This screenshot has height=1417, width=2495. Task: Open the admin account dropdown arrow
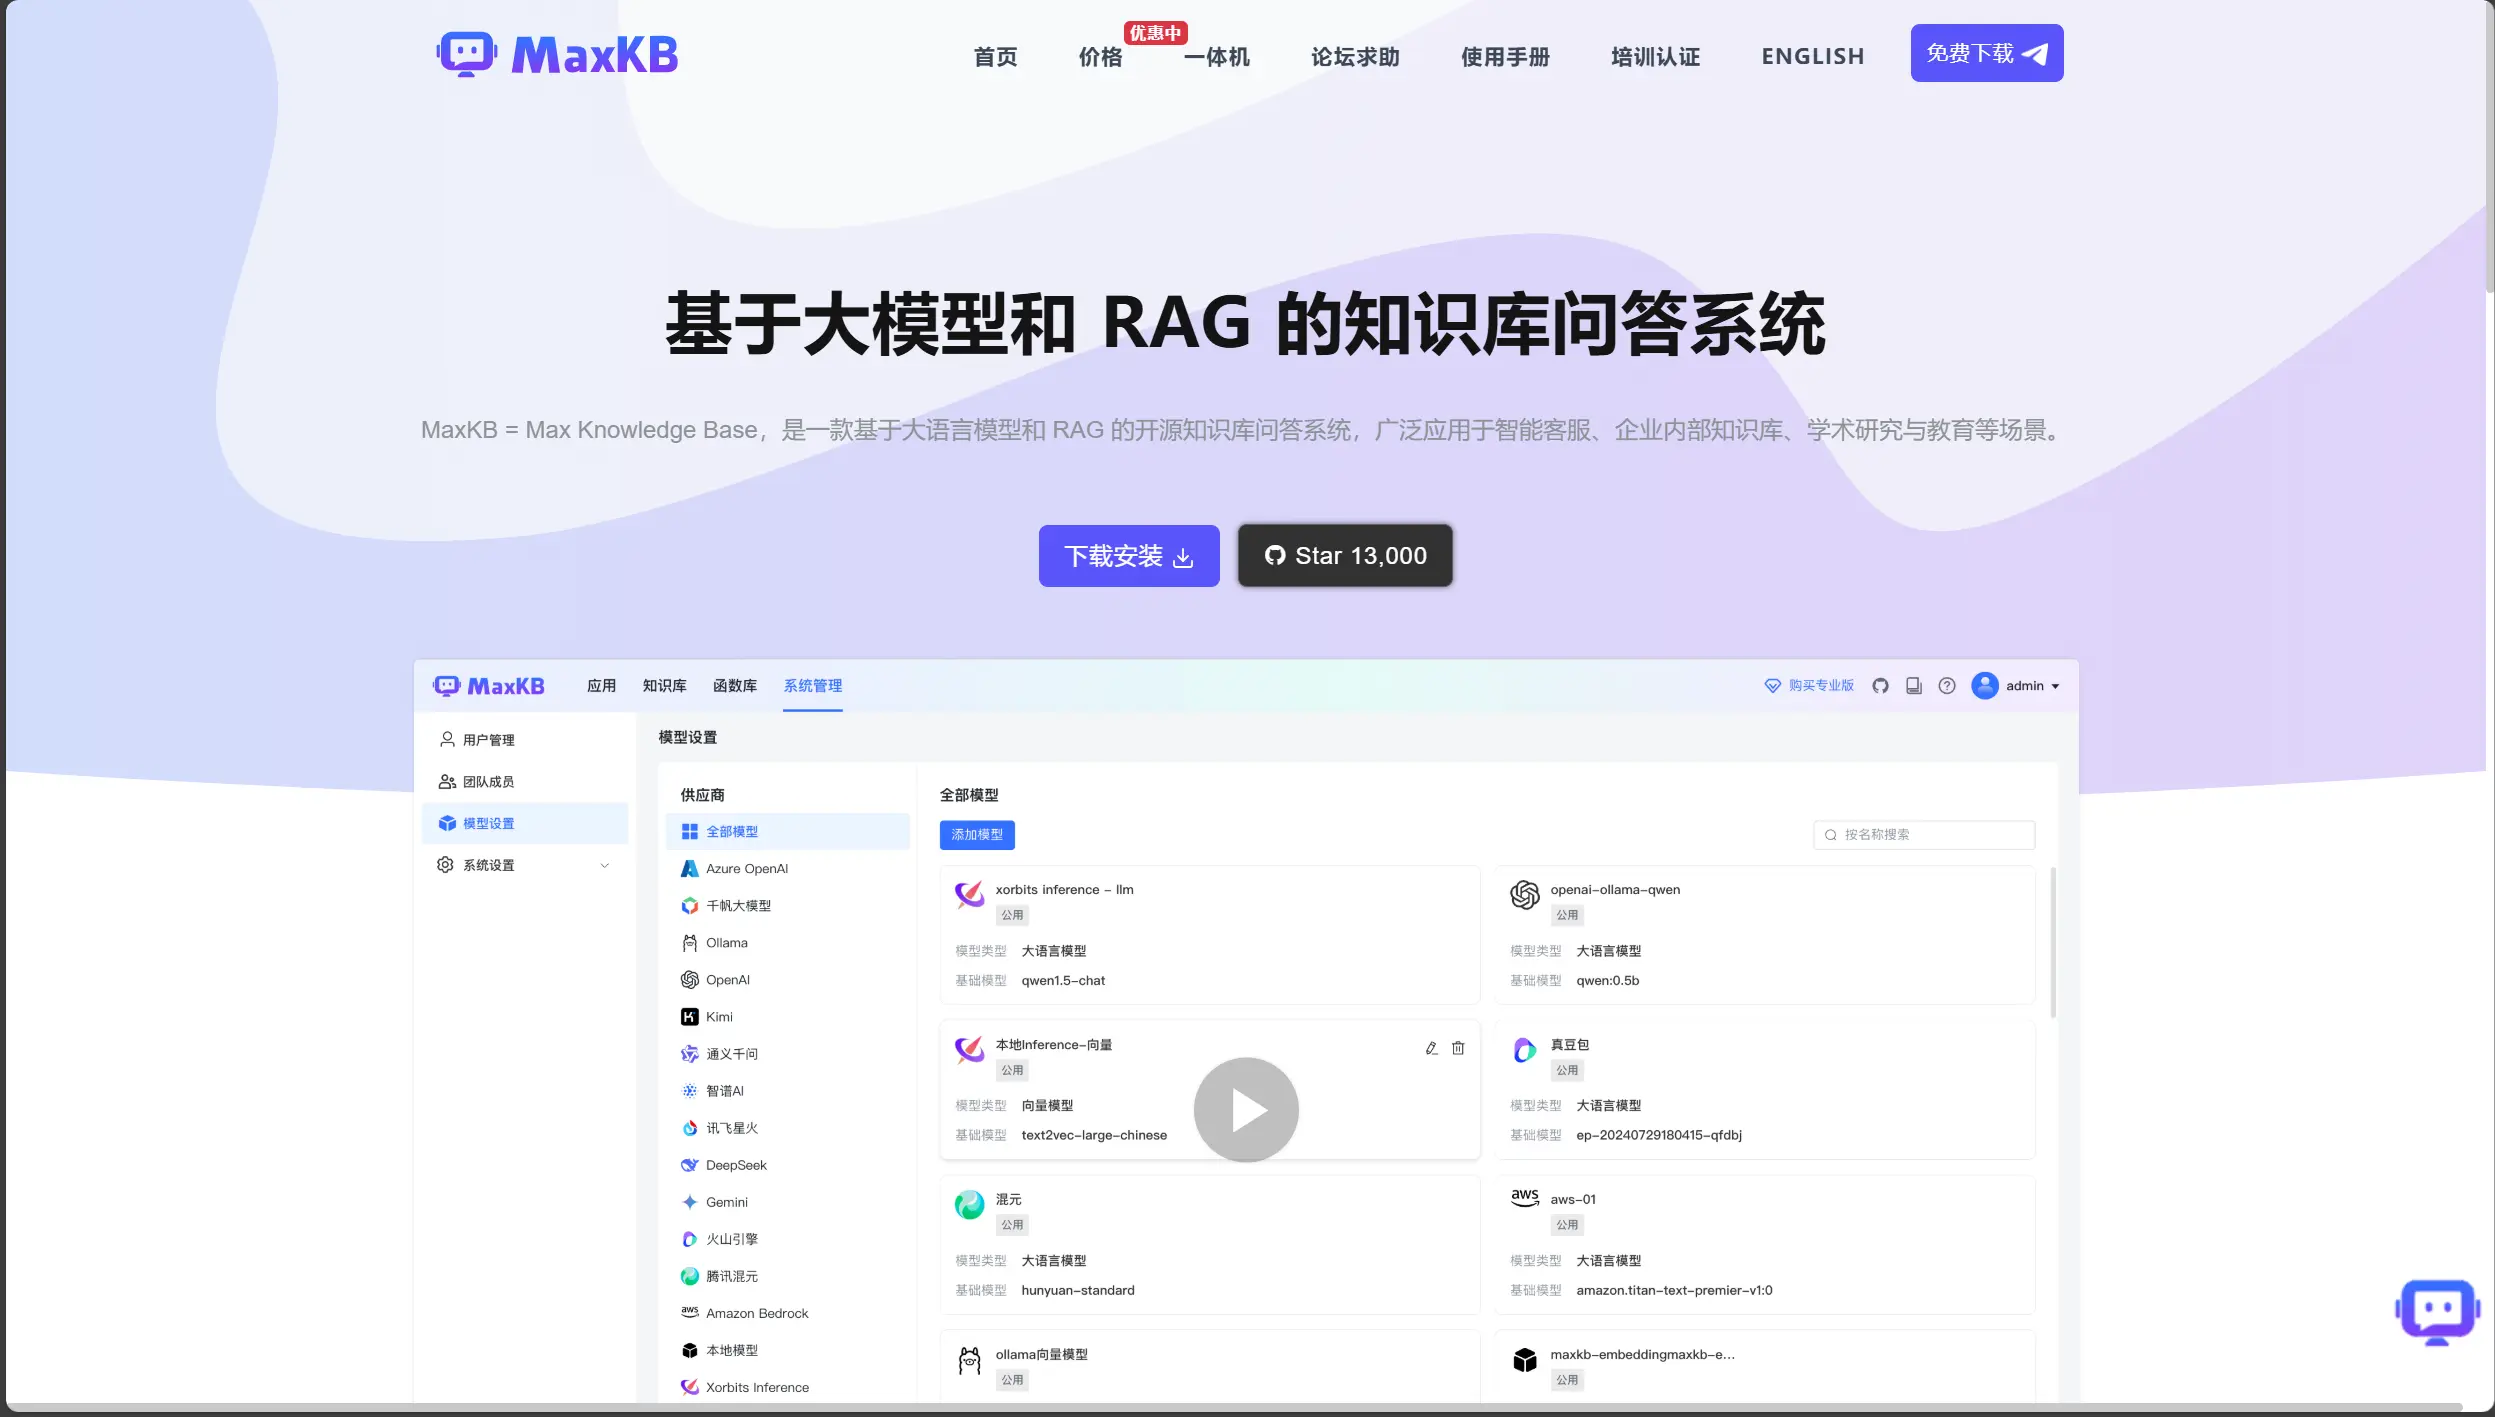[2056, 687]
